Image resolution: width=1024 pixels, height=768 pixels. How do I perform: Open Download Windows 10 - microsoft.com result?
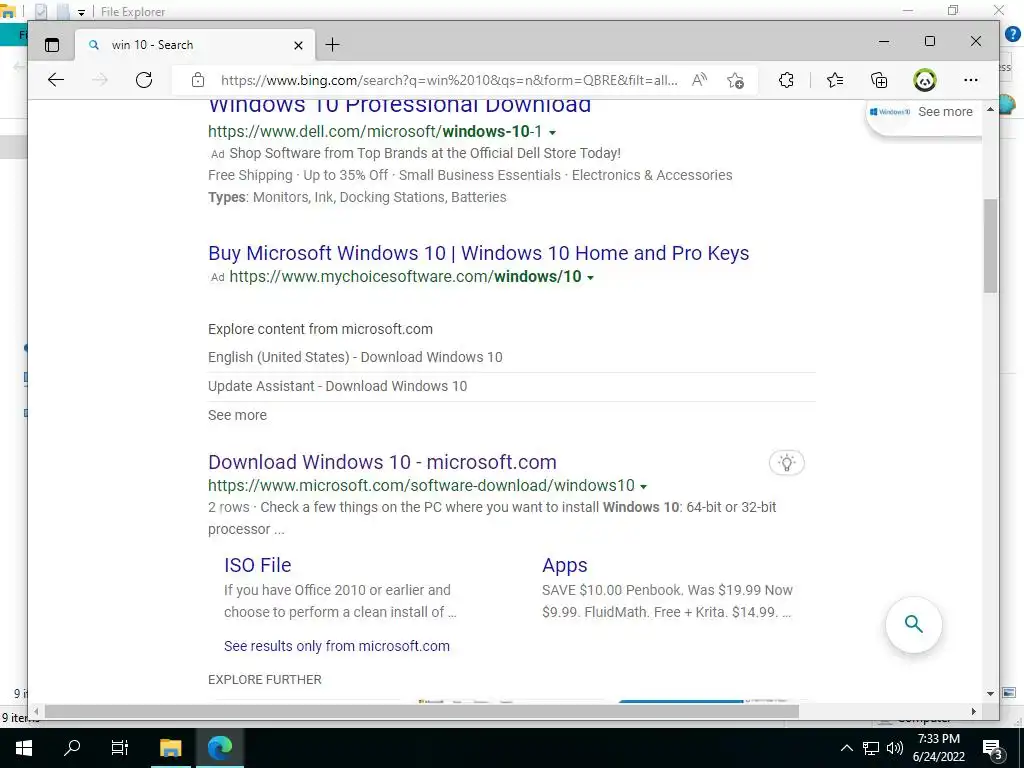tap(382, 462)
